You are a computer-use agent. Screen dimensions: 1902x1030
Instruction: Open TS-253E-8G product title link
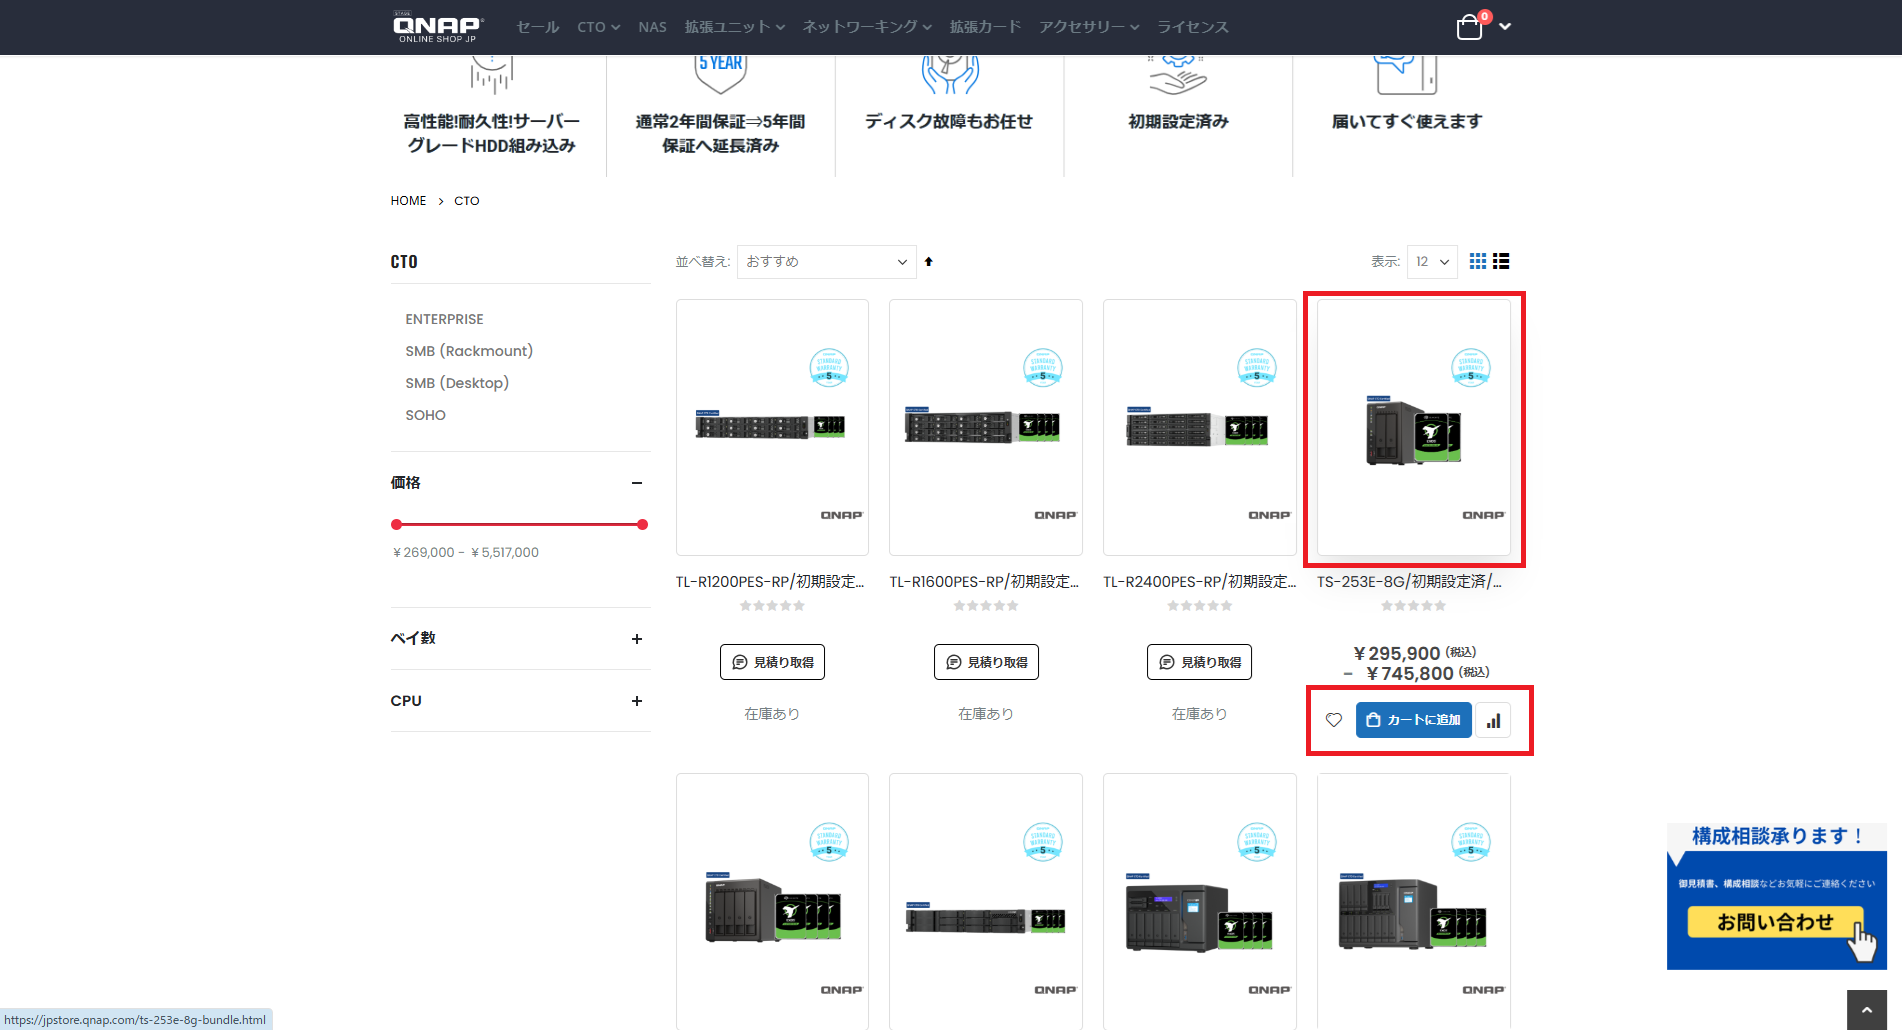tap(1409, 582)
